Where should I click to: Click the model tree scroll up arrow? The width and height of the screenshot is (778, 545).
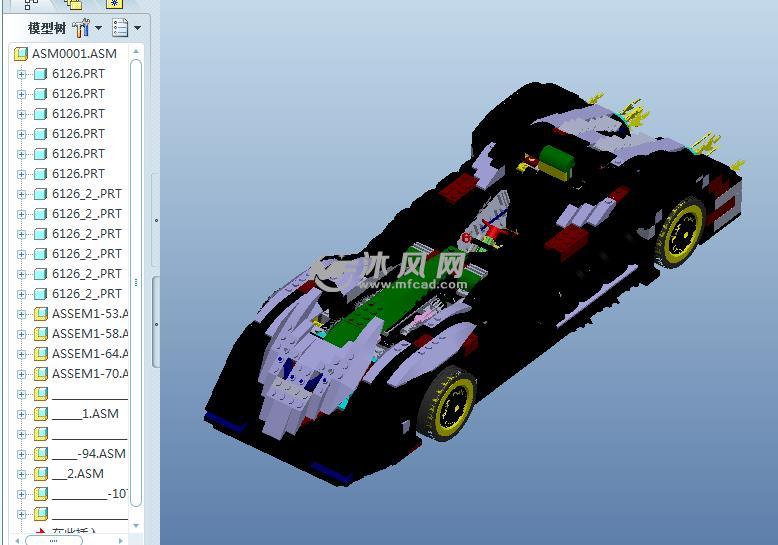coord(136,52)
